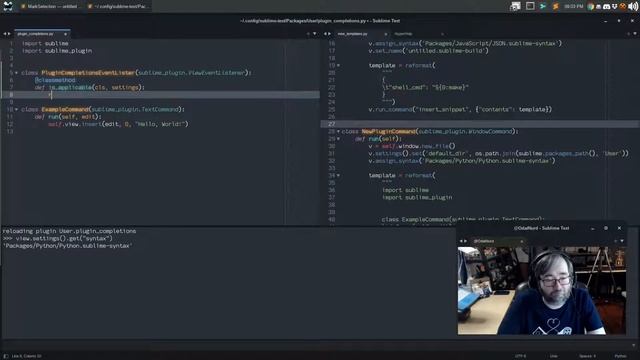Viewport: 640px width, 360px height.
Task: Go to previous tab in the right pane
Action: [325, 34]
